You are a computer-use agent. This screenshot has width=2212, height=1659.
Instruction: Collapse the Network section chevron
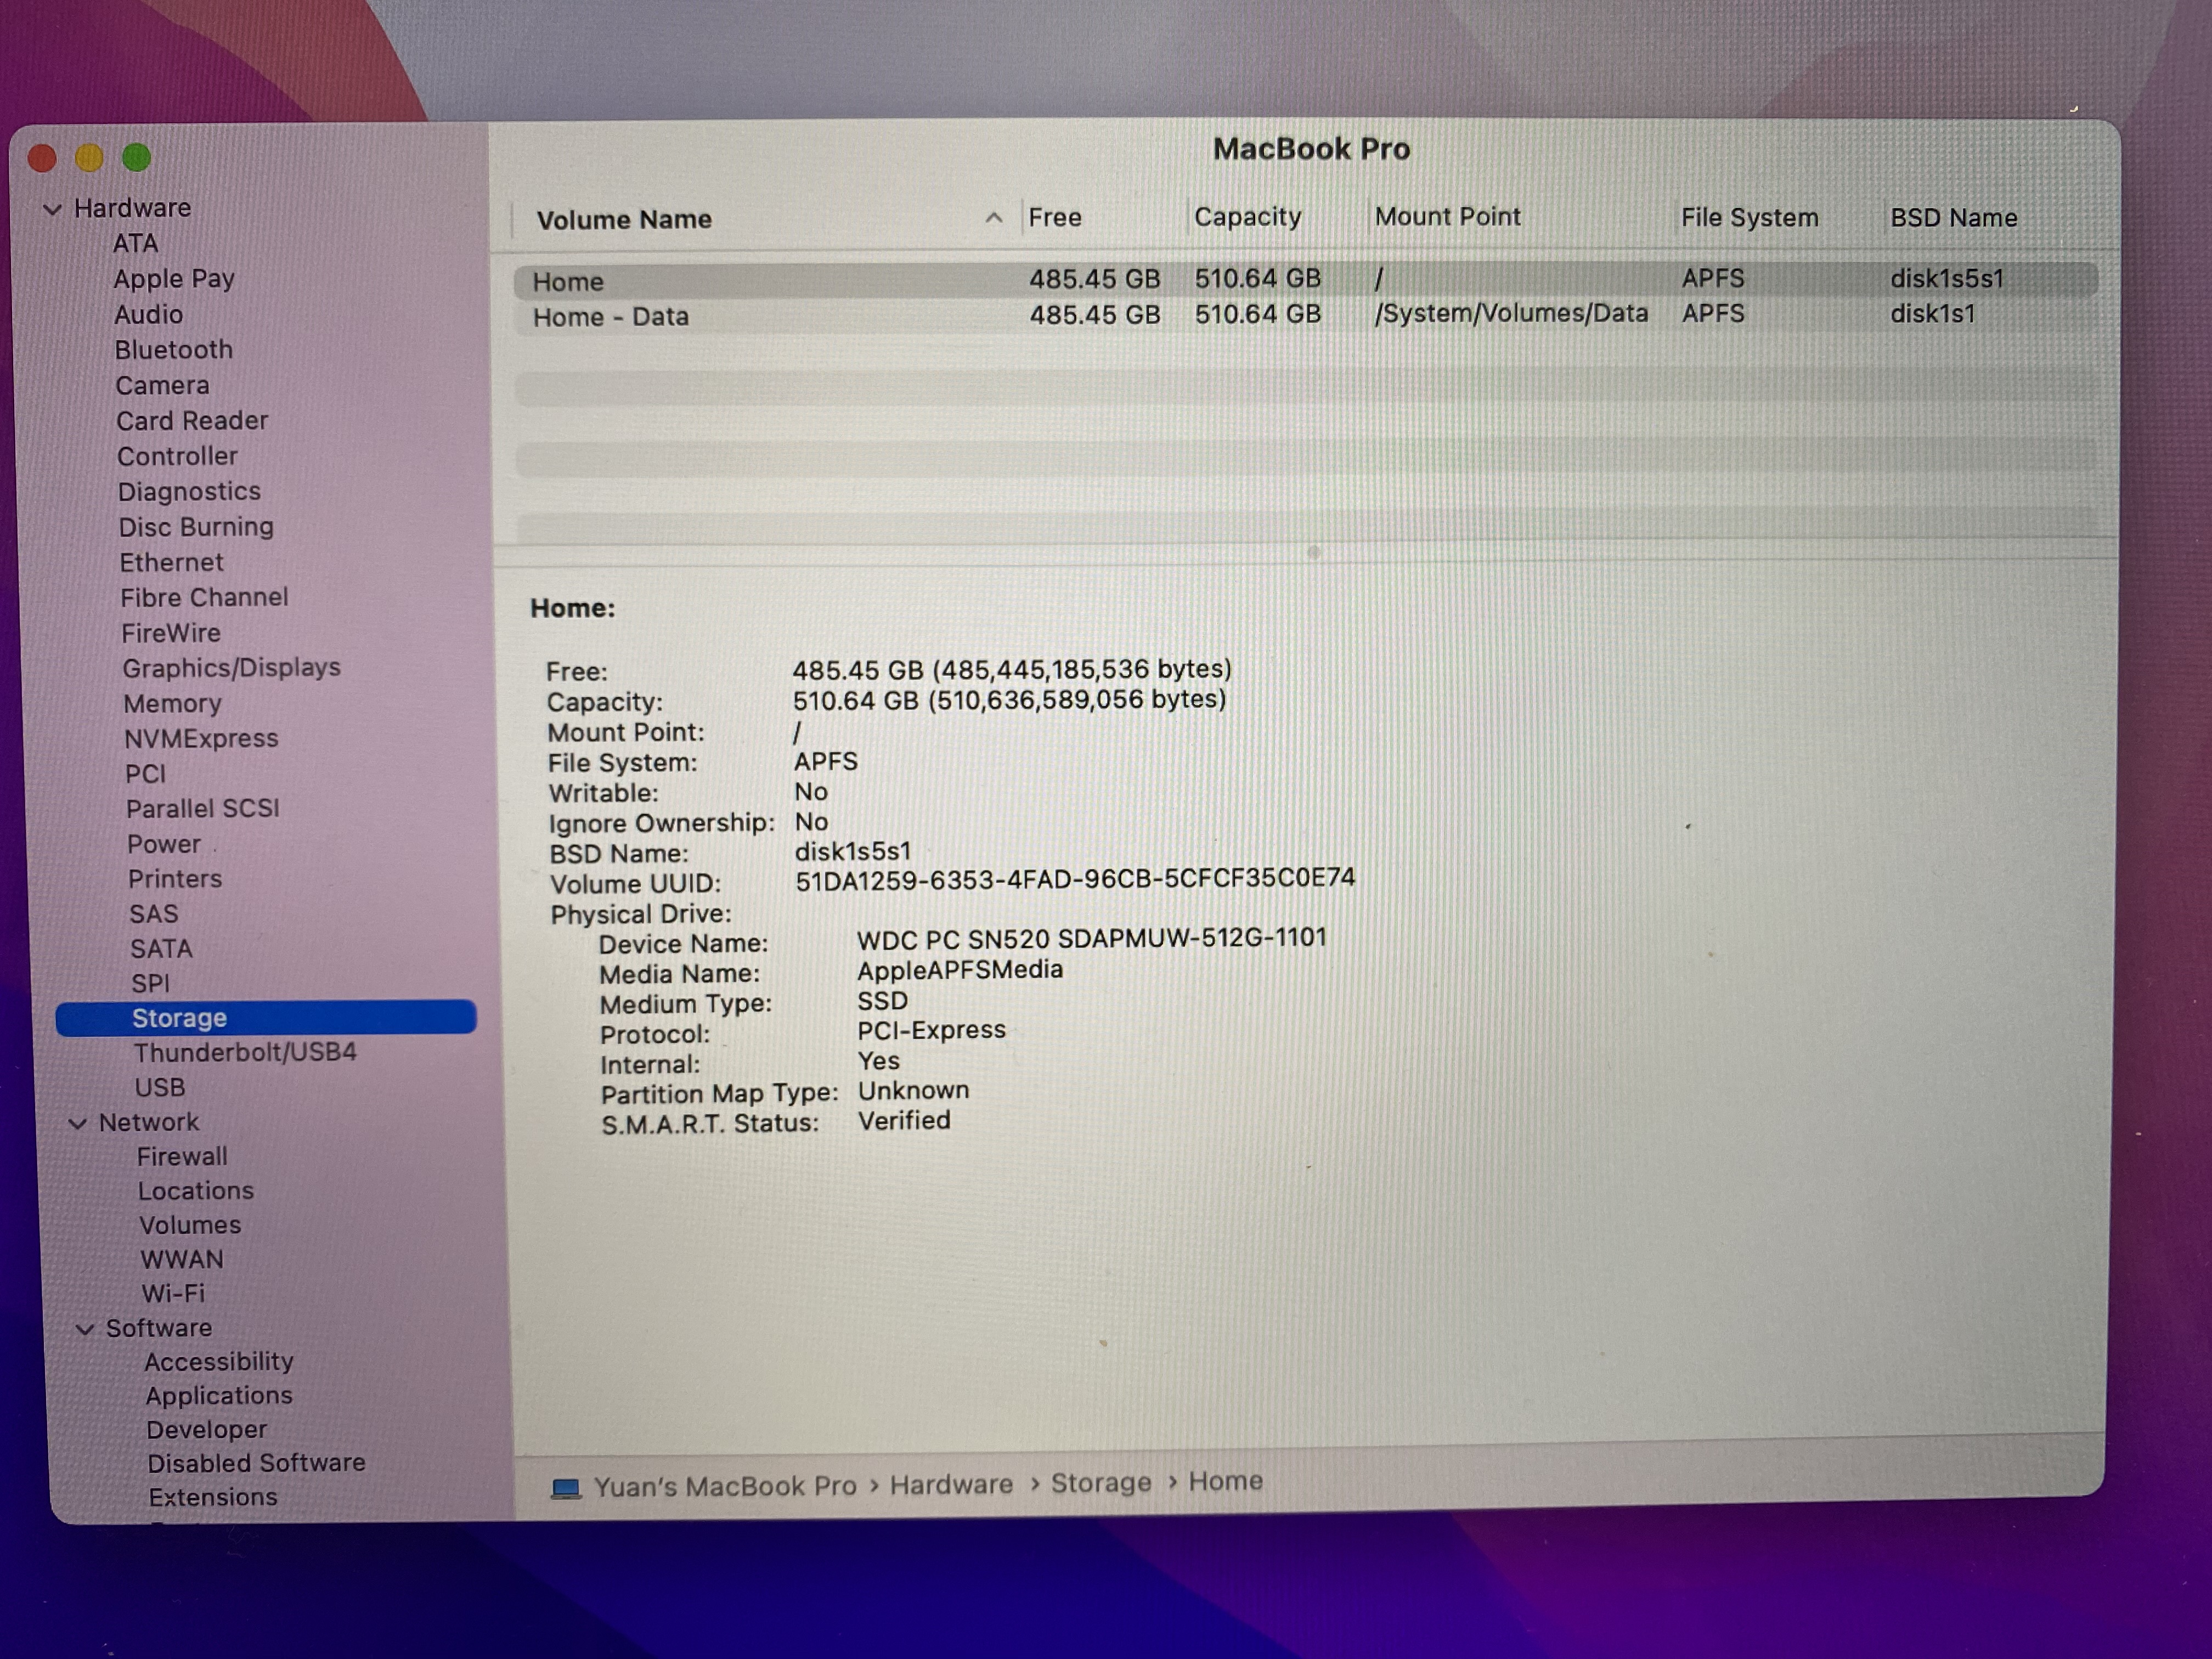77,1123
